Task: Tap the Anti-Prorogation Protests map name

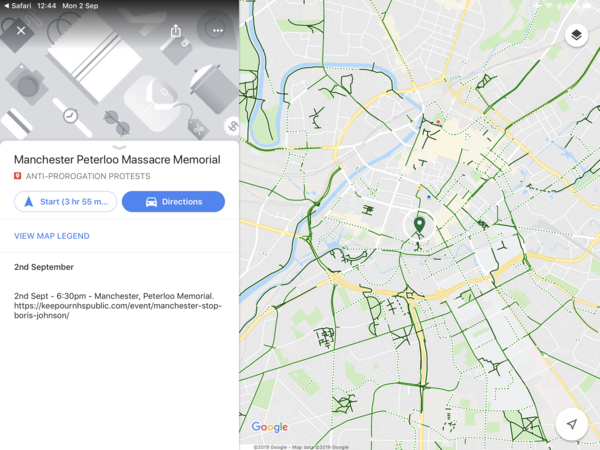Action: pyautogui.click(x=88, y=176)
